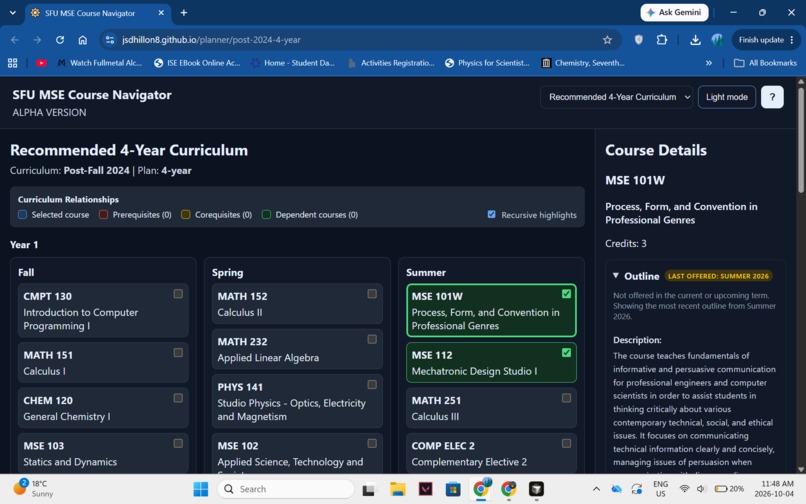
Task: Show hidden system tray icons chevron
Action: 596,489
